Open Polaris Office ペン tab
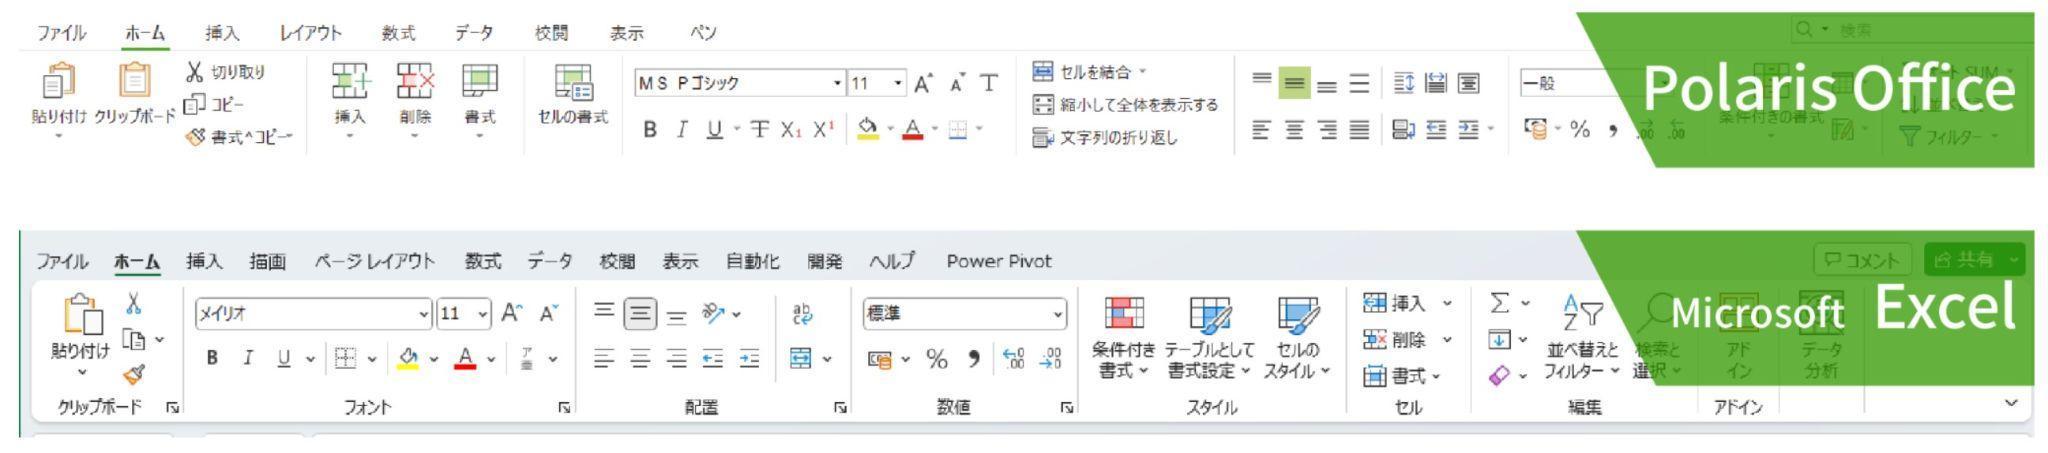 click(x=703, y=33)
